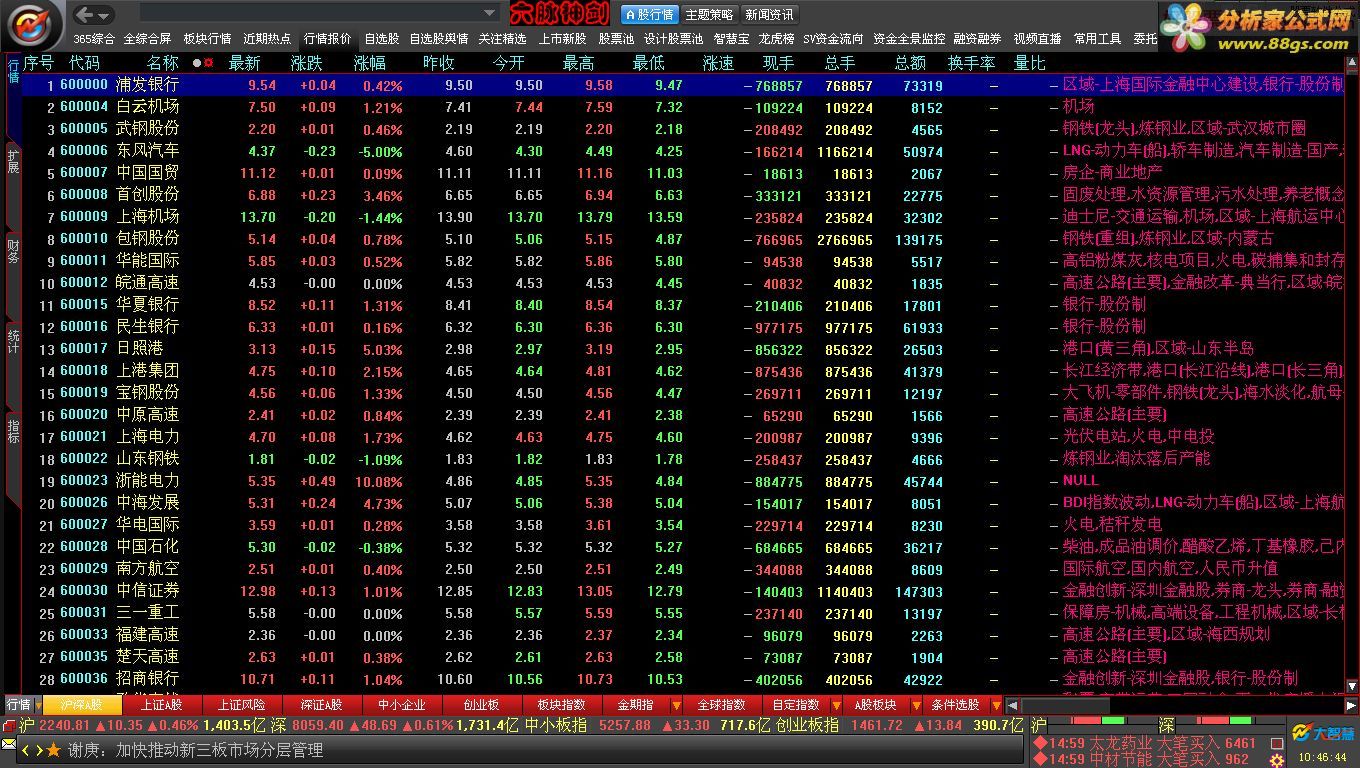Image resolution: width=1360 pixels, height=768 pixels.
Task: Sort by the 换手率 column header
Action: pyautogui.click(x=971, y=63)
